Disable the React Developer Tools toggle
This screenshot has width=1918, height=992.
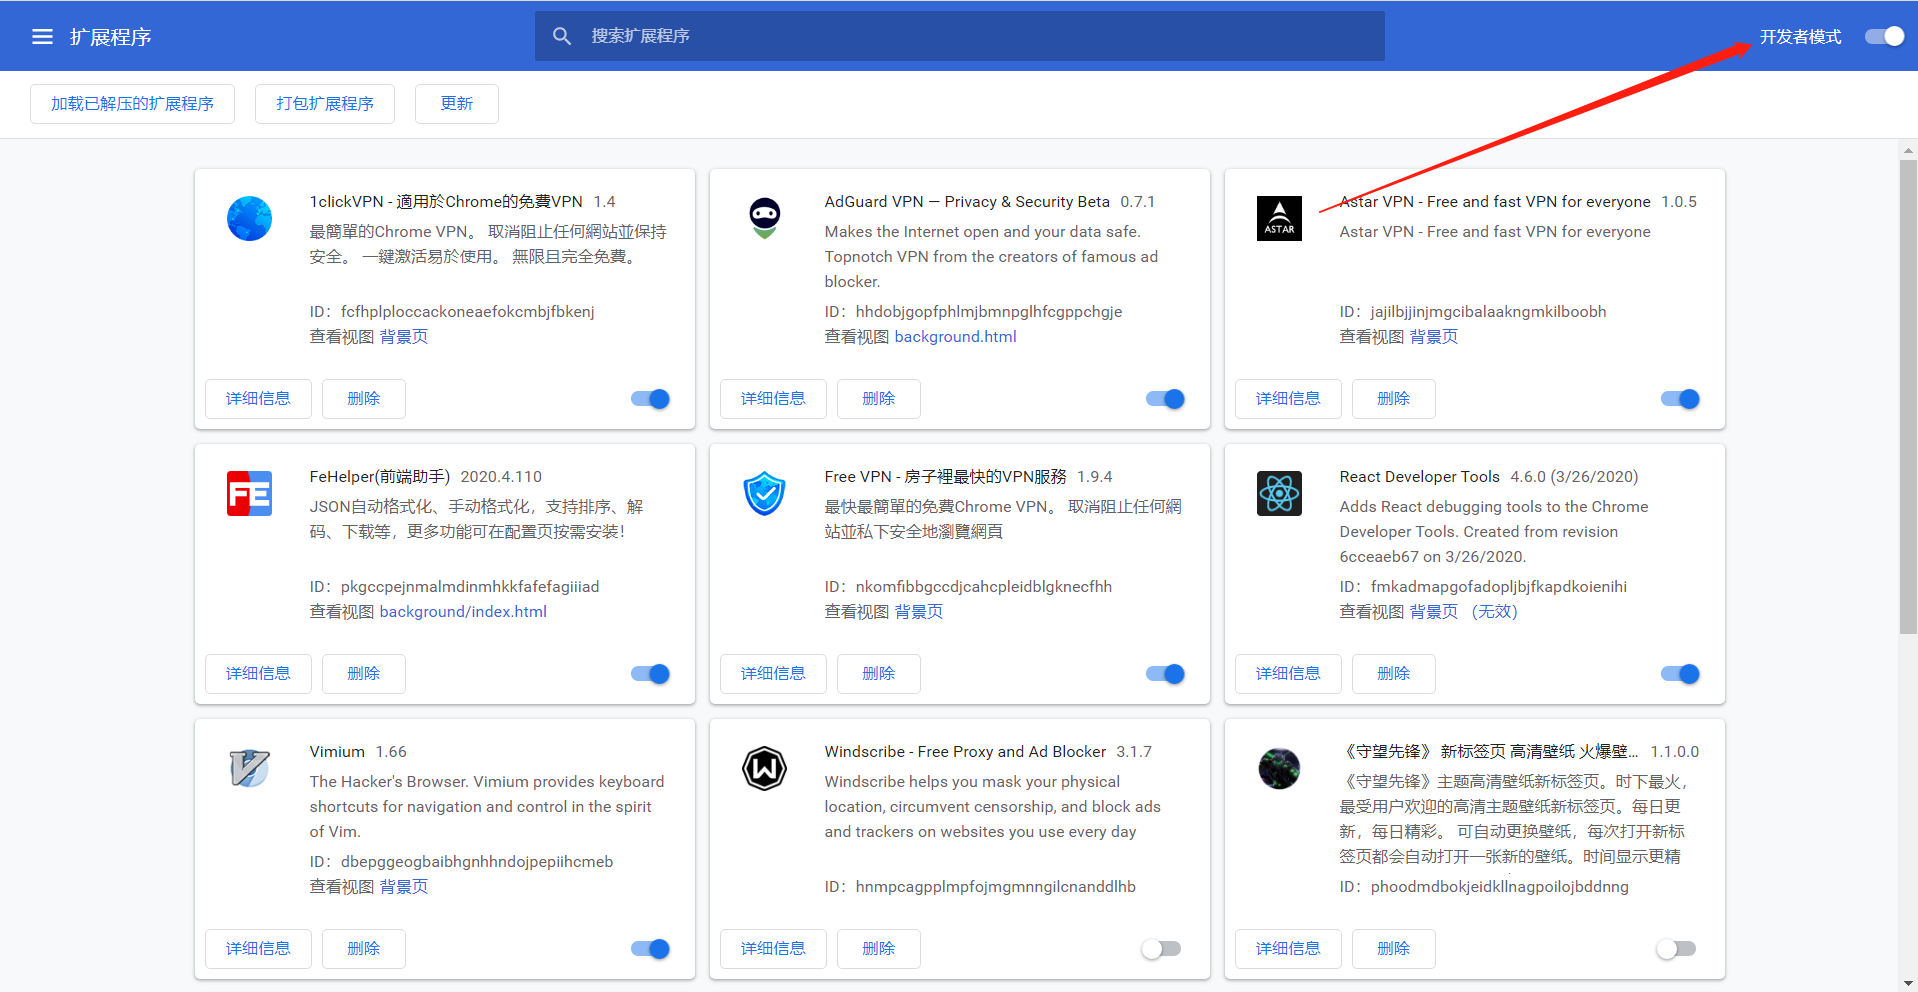1681,674
